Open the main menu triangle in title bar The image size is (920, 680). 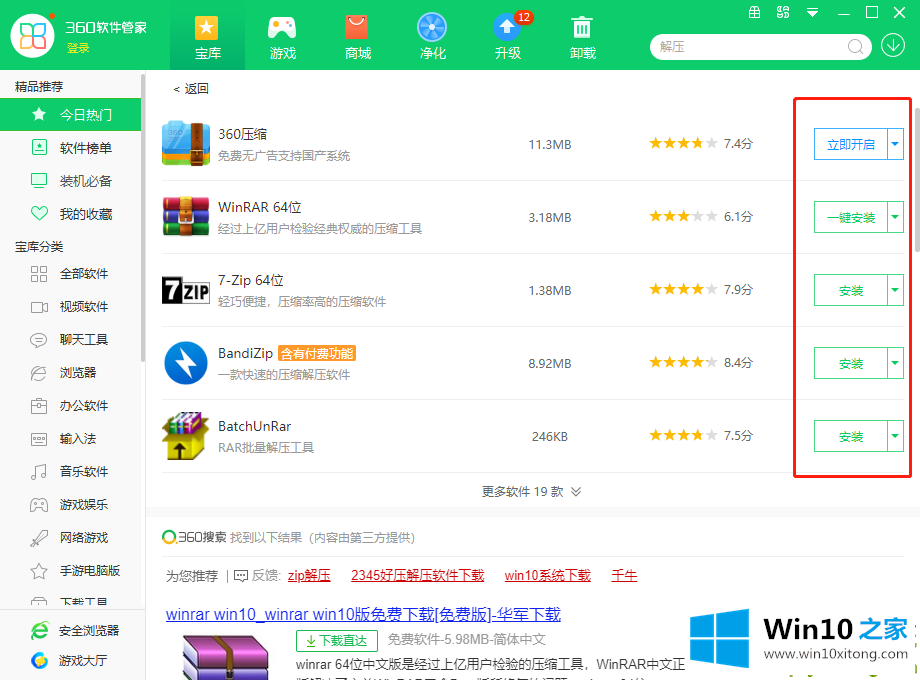(x=812, y=12)
